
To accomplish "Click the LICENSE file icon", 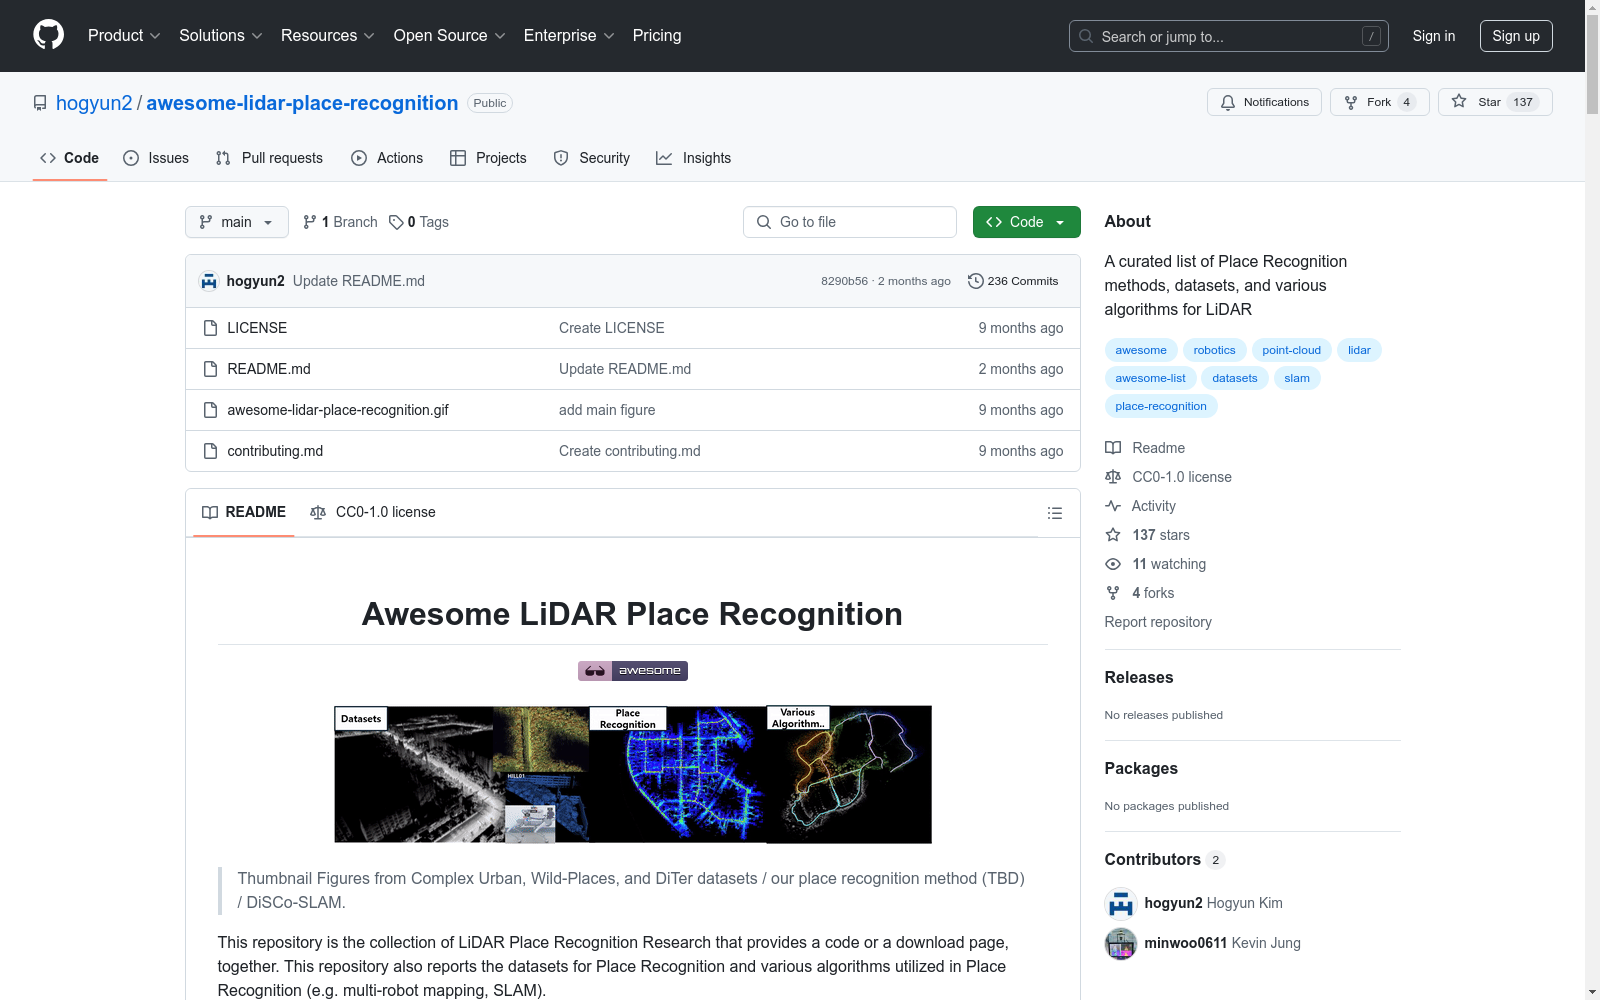I will click(210, 328).
